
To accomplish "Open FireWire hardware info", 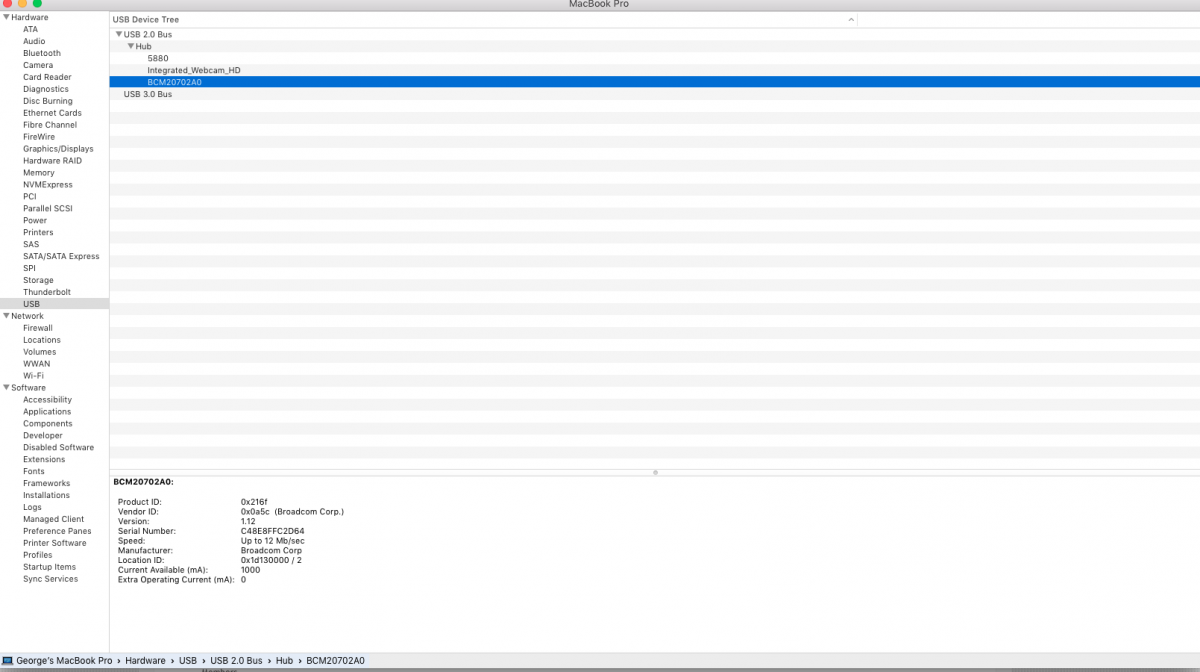I will pyautogui.click(x=39, y=137).
